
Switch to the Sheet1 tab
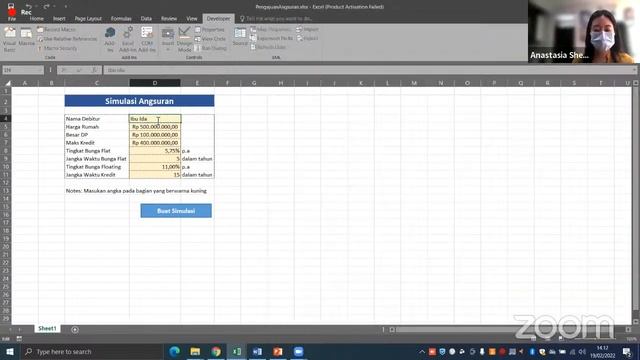click(x=47, y=329)
